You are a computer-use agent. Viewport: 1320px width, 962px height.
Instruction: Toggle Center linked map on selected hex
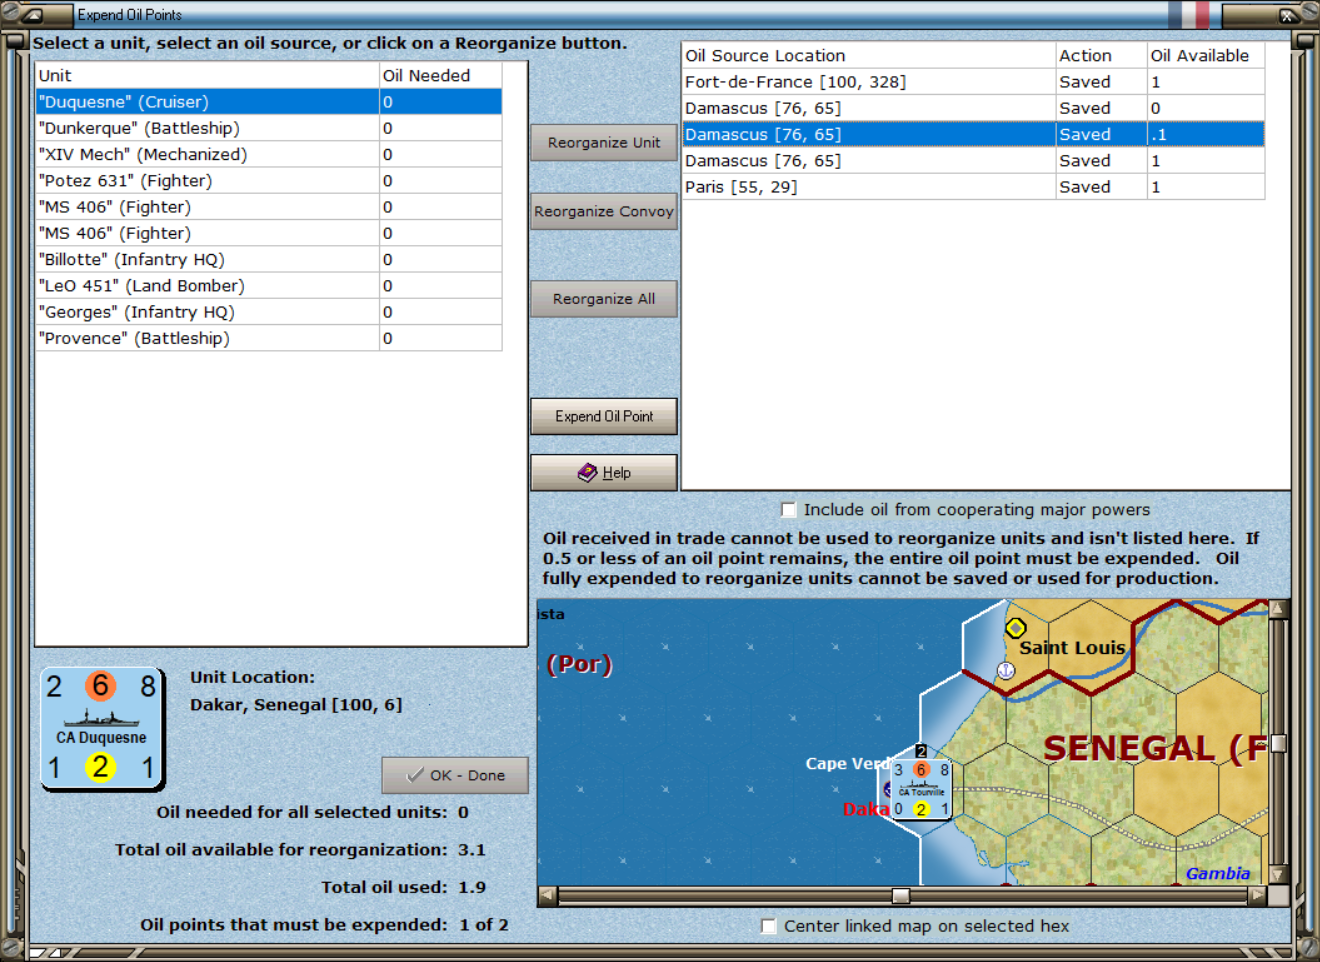click(x=768, y=926)
